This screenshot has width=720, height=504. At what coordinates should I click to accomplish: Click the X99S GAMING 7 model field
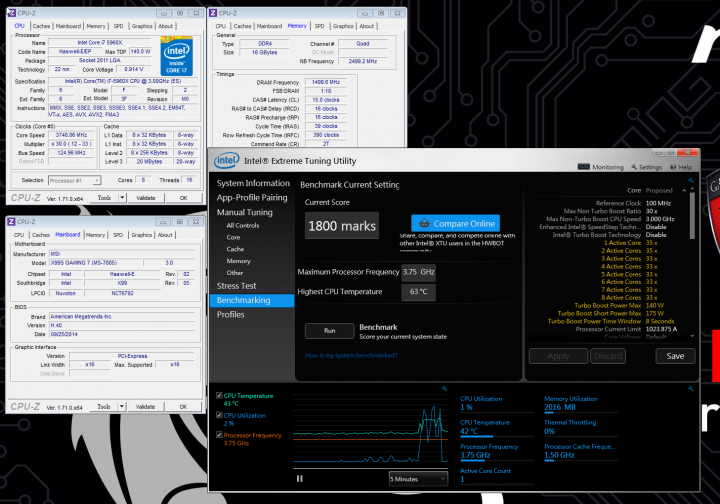(x=96, y=263)
